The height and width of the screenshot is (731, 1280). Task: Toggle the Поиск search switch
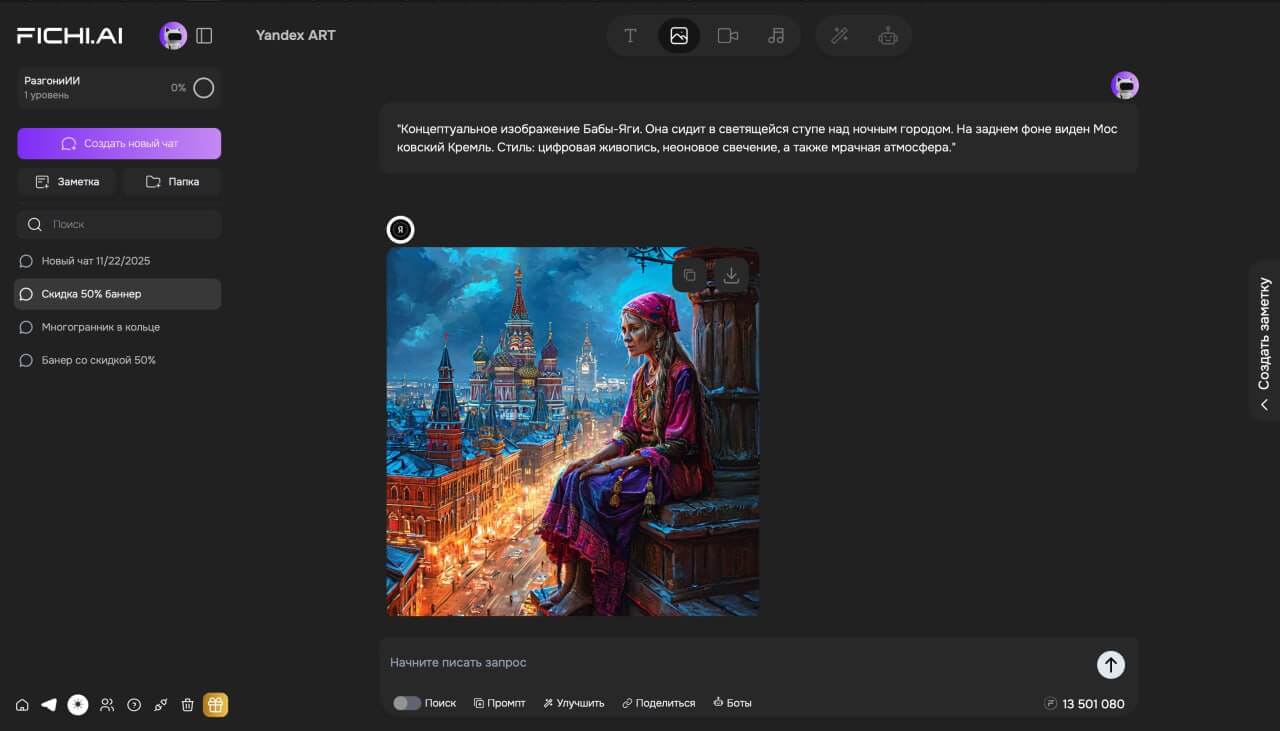point(406,703)
